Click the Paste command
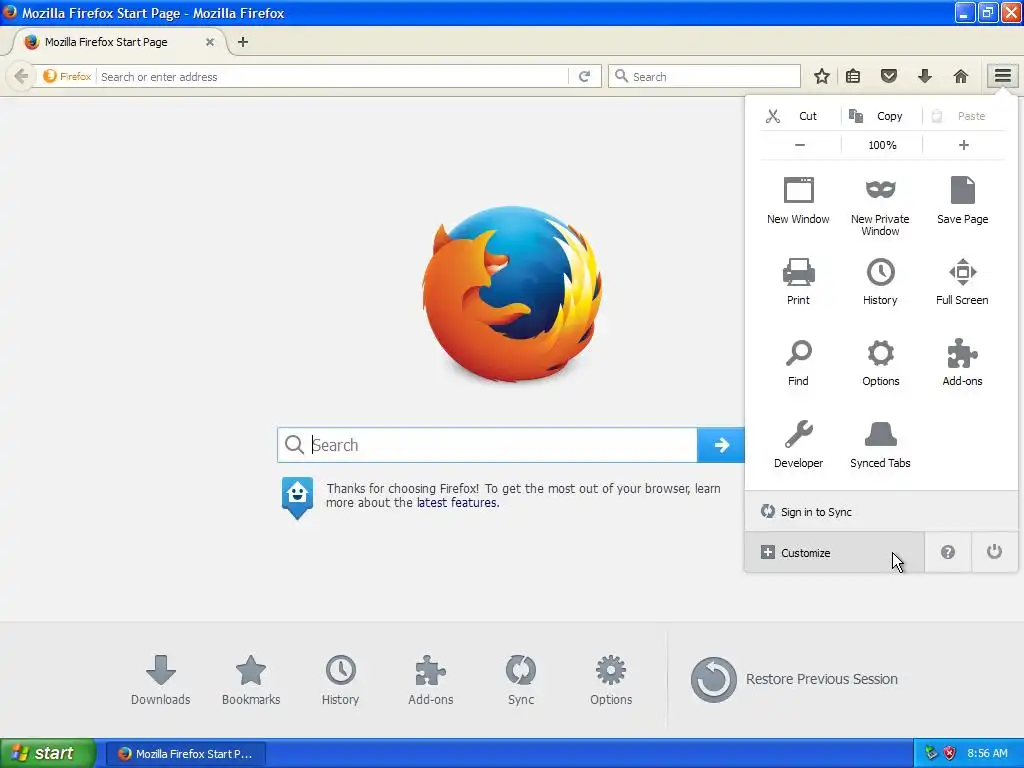 963,116
